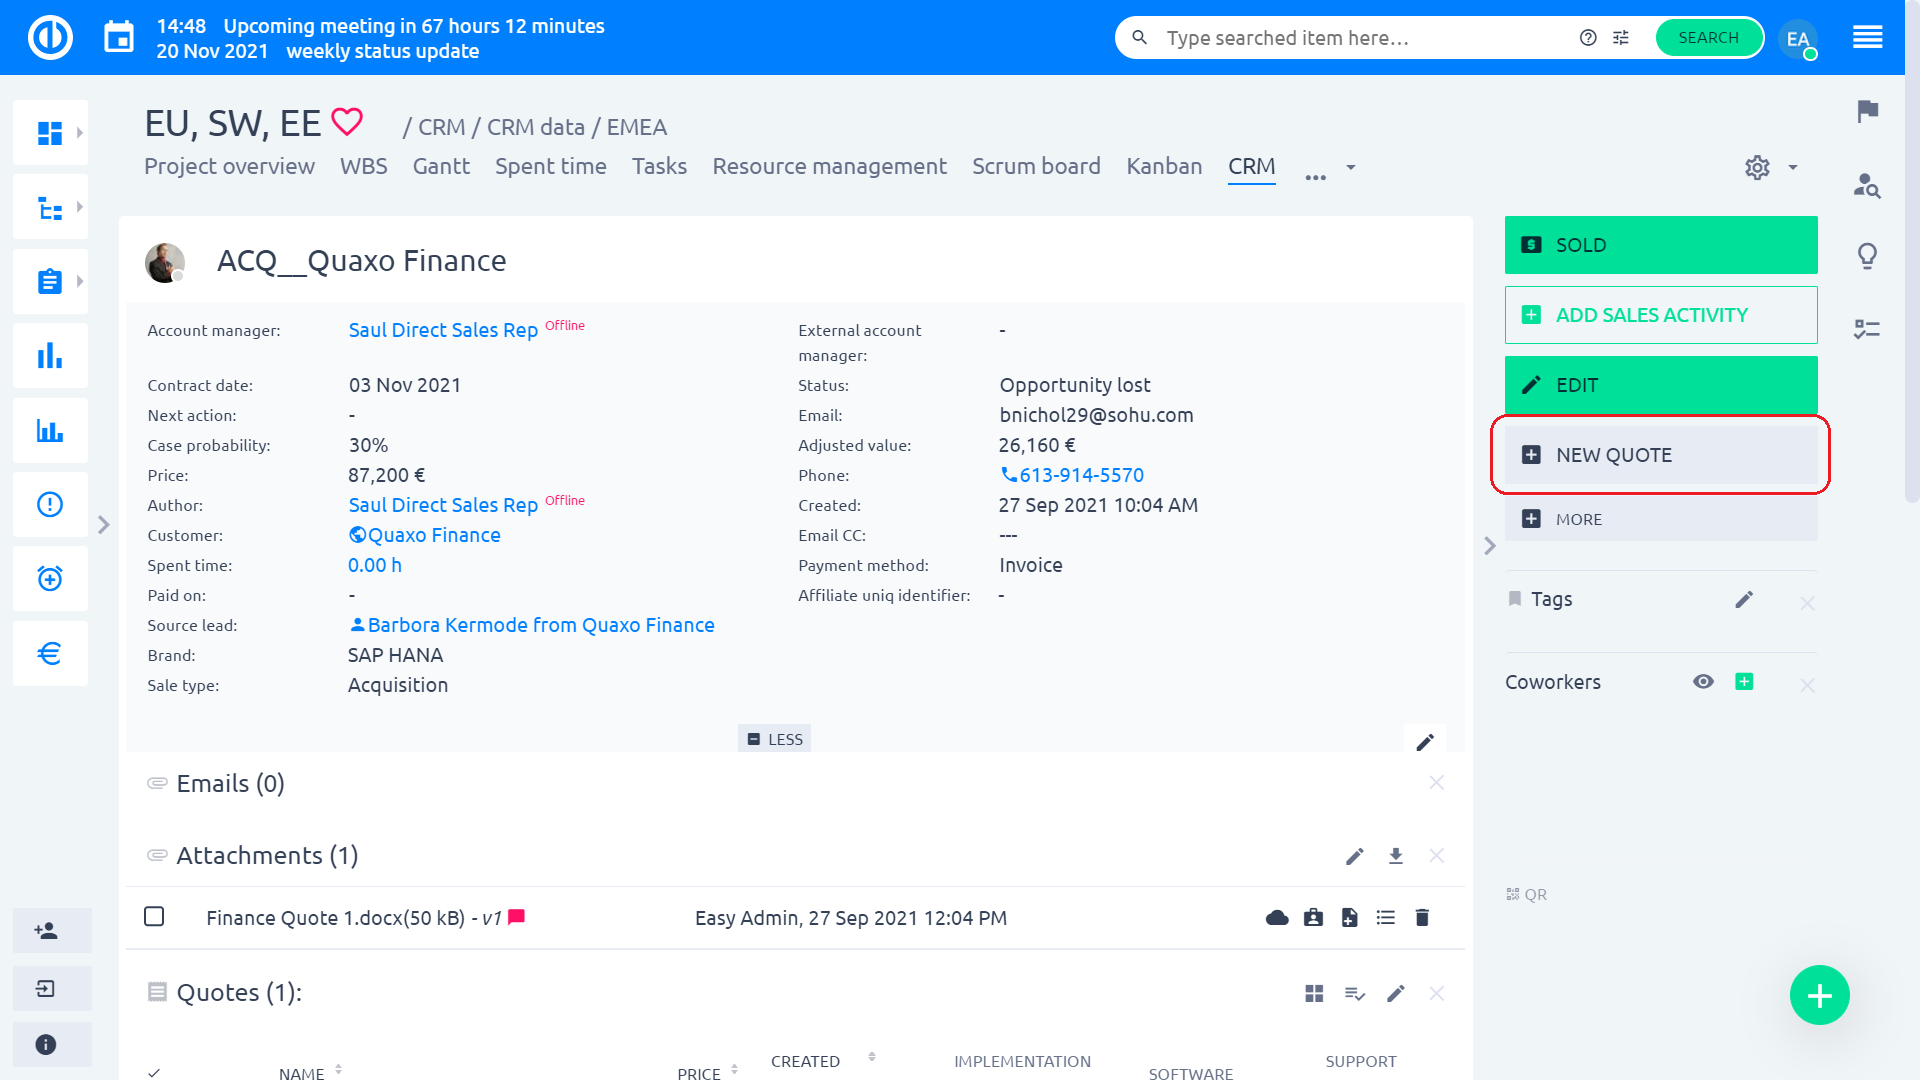Open the Quaxo Finance customer link
Screen dimensions: 1920x1080
(x=433, y=535)
